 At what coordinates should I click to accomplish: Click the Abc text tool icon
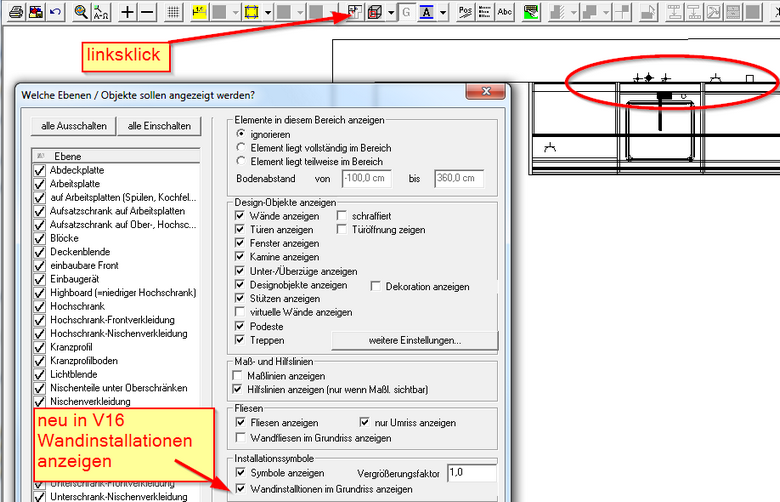coord(505,12)
